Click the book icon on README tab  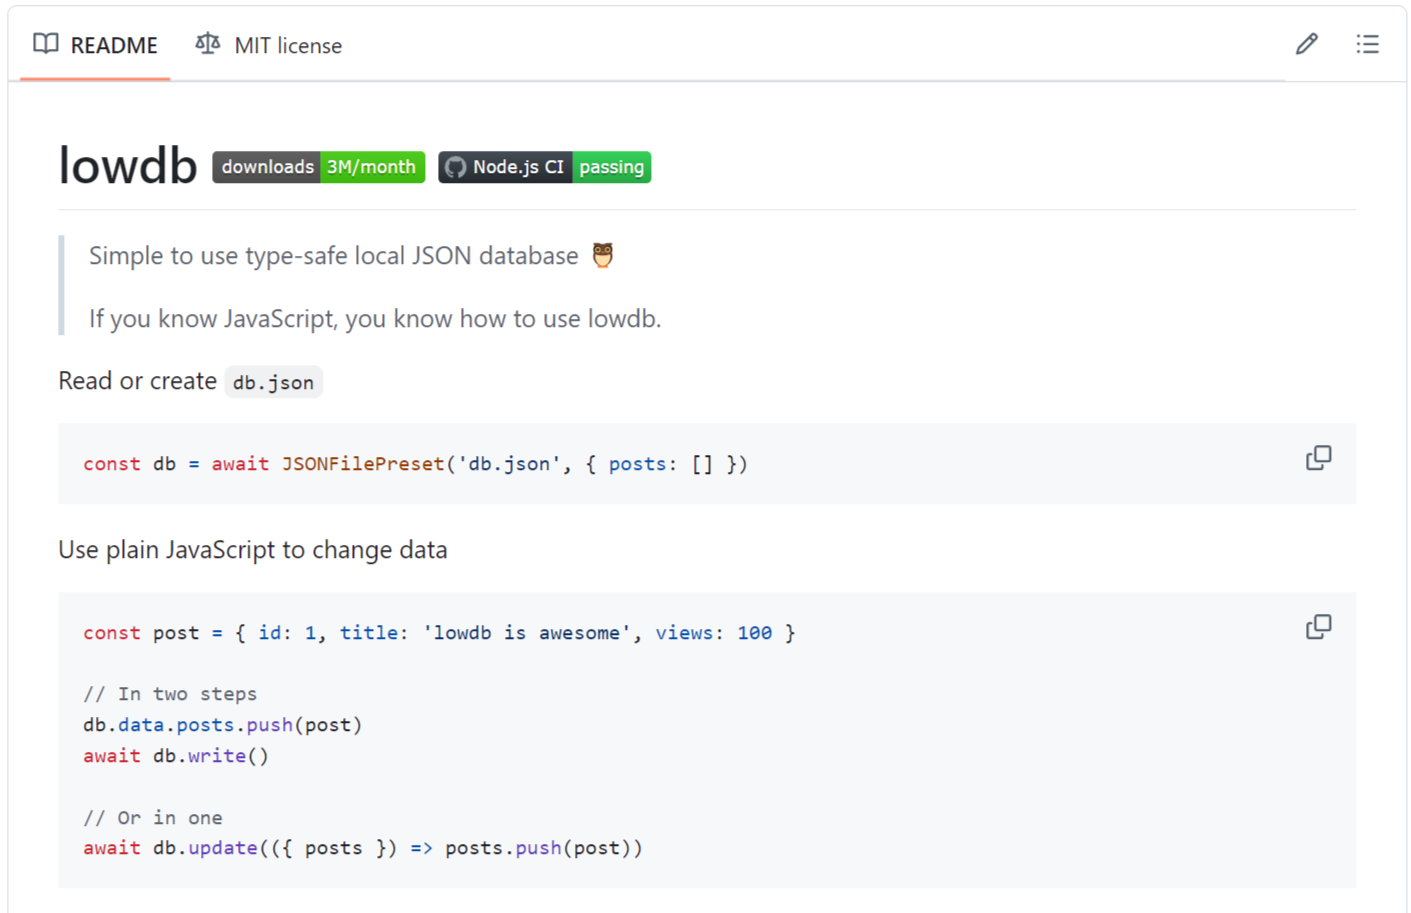click(x=46, y=44)
